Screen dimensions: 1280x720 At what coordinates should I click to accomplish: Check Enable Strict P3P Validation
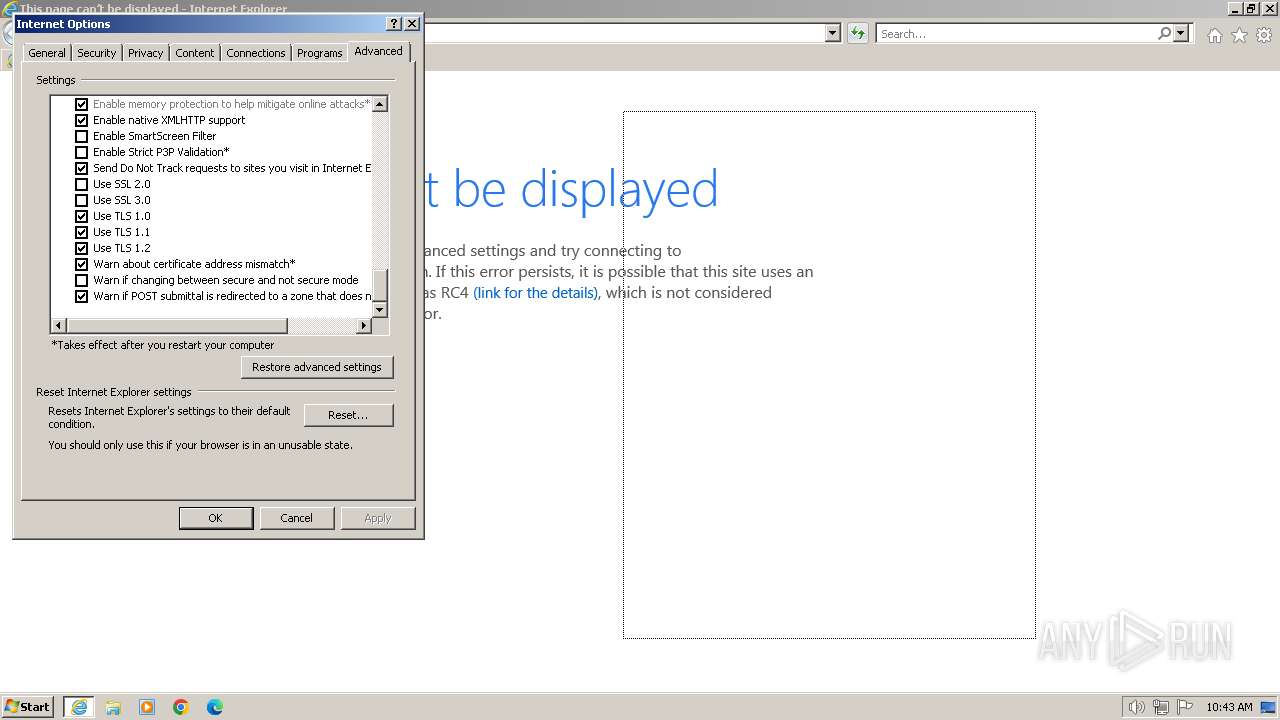pyautogui.click(x=82, y=152)
